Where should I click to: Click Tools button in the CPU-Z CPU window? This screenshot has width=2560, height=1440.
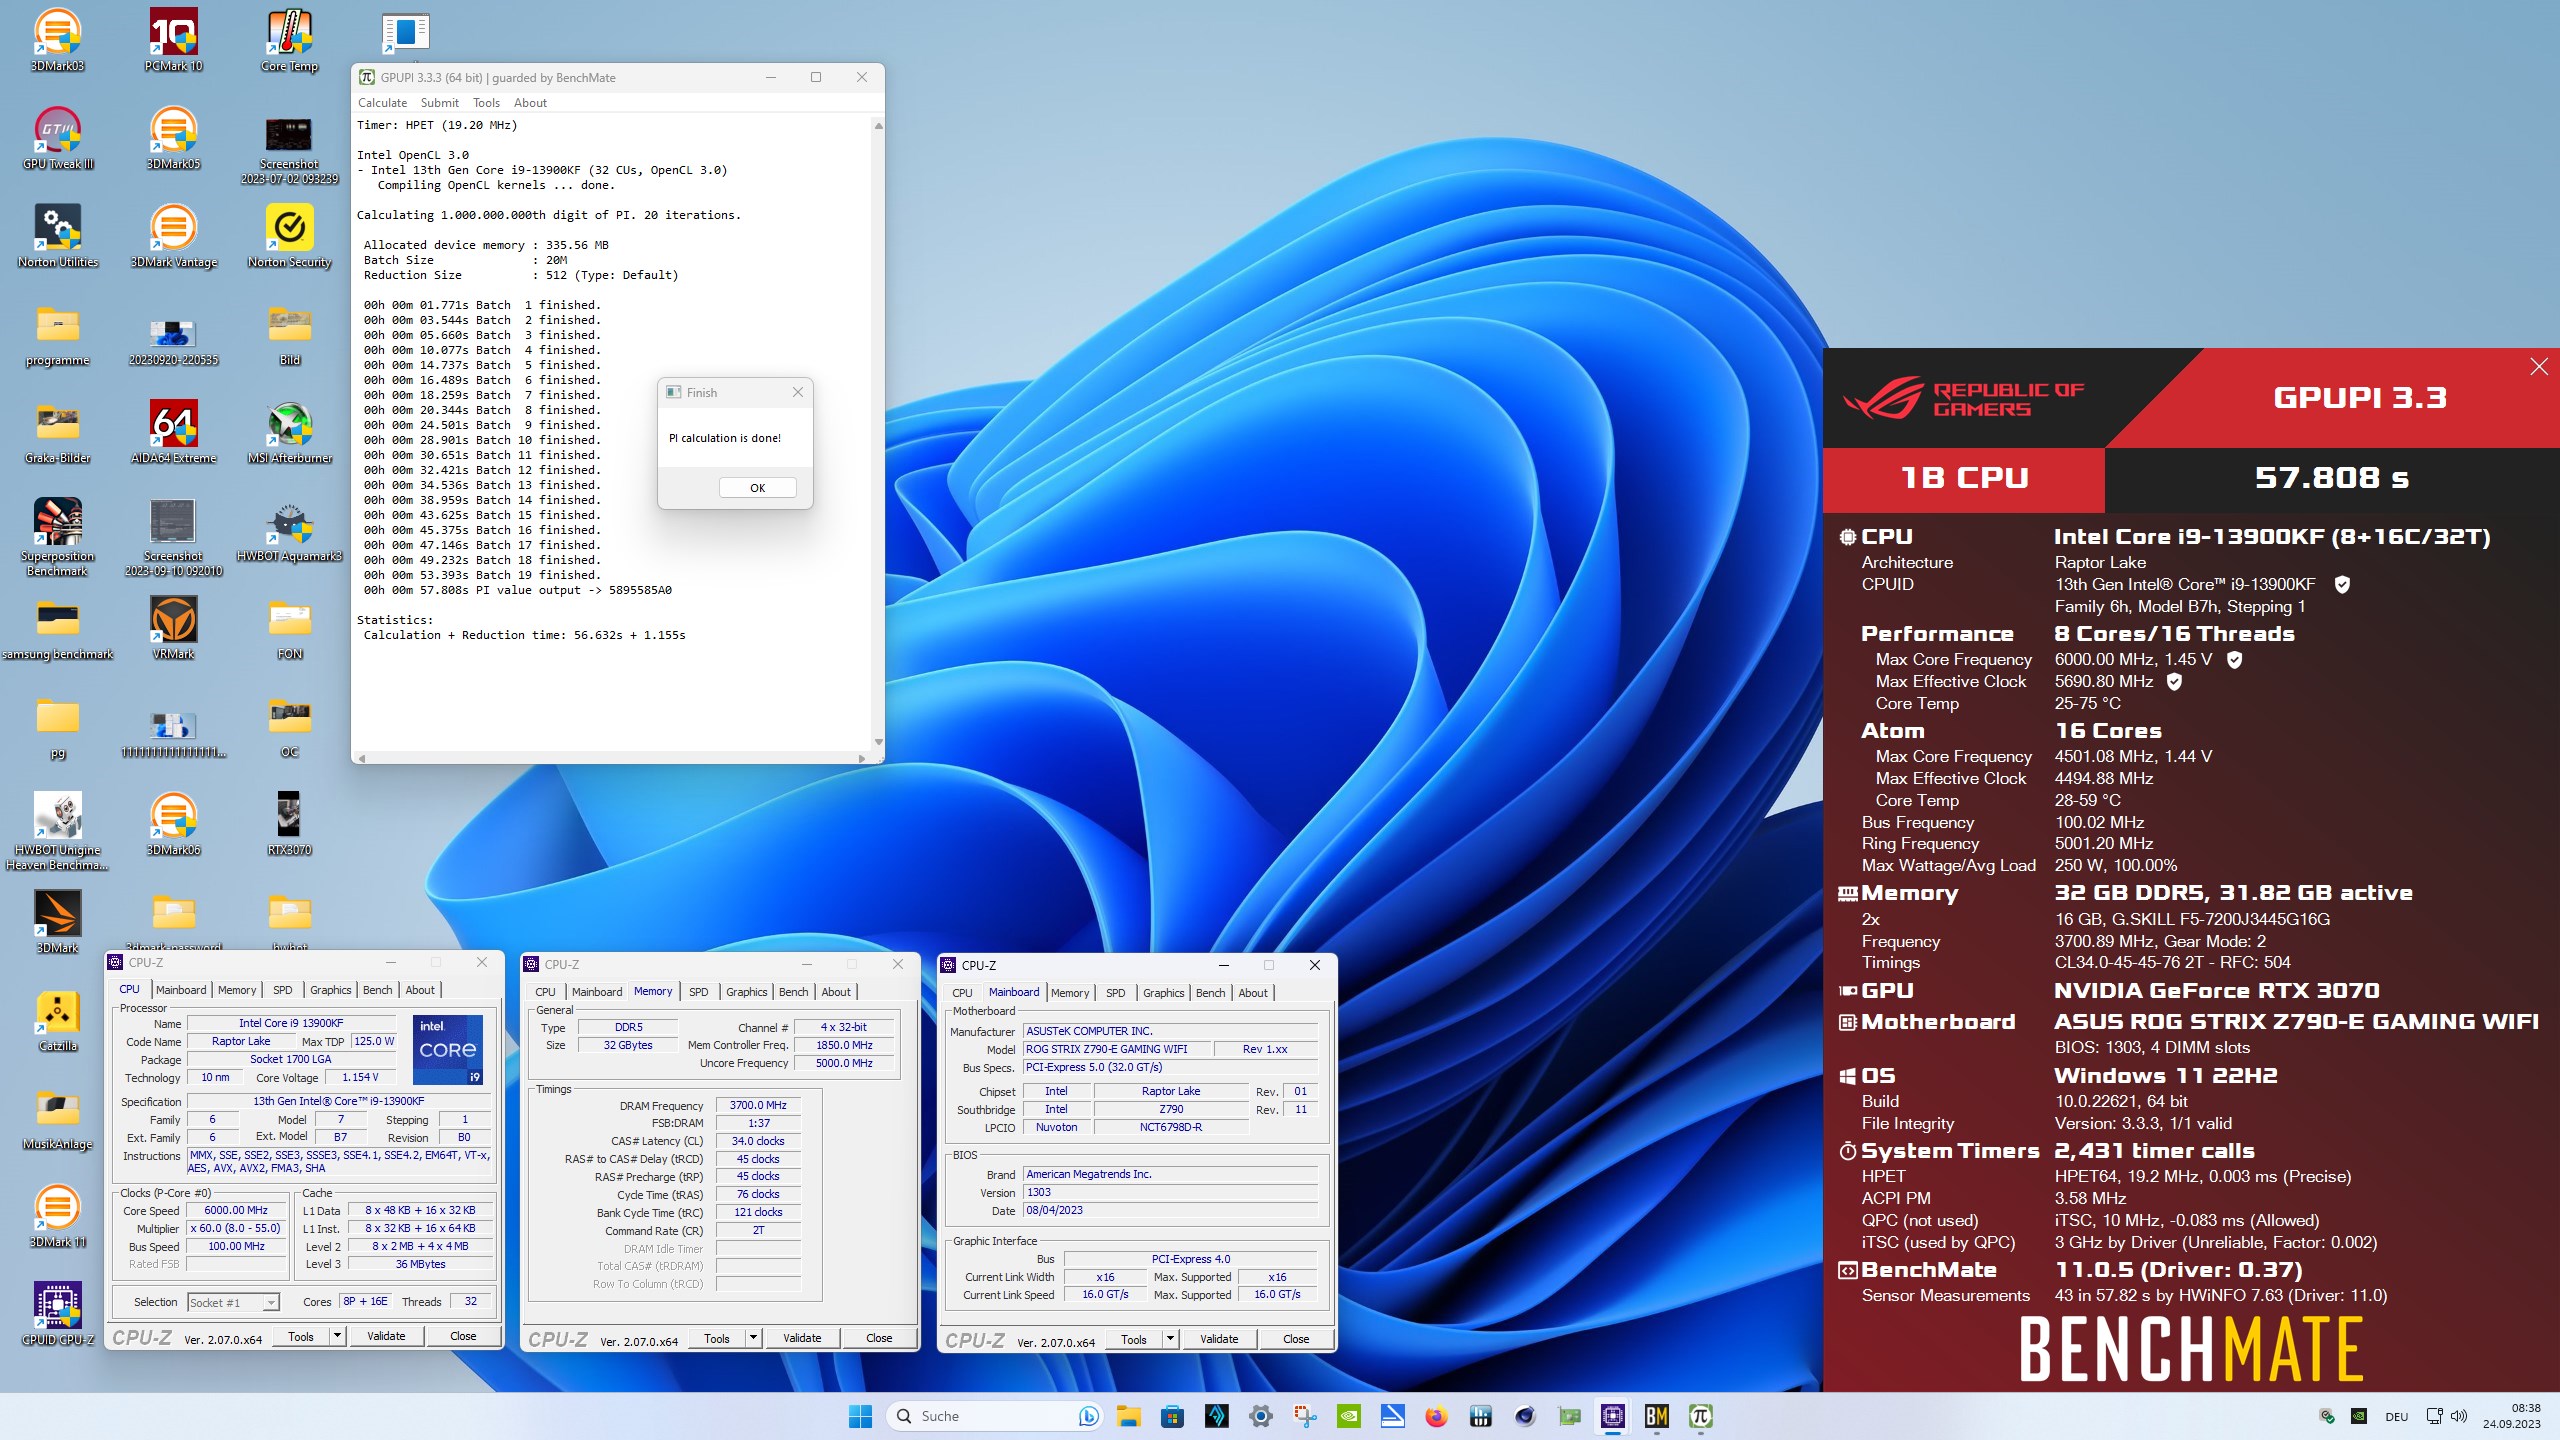point(300,1336)
